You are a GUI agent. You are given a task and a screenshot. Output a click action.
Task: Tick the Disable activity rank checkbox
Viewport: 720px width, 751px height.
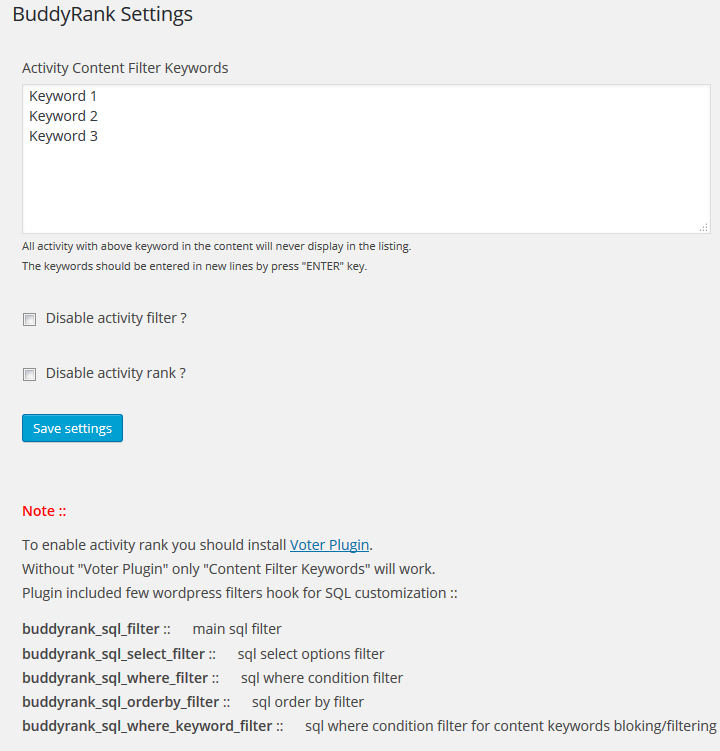click(x=29, y=374)
